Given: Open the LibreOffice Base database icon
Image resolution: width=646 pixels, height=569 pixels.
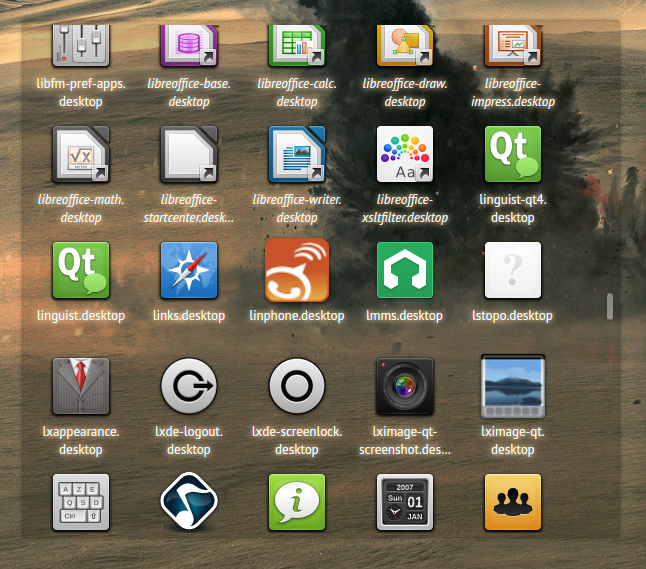Looking at the screenshot, I should [x=189, y=45].
